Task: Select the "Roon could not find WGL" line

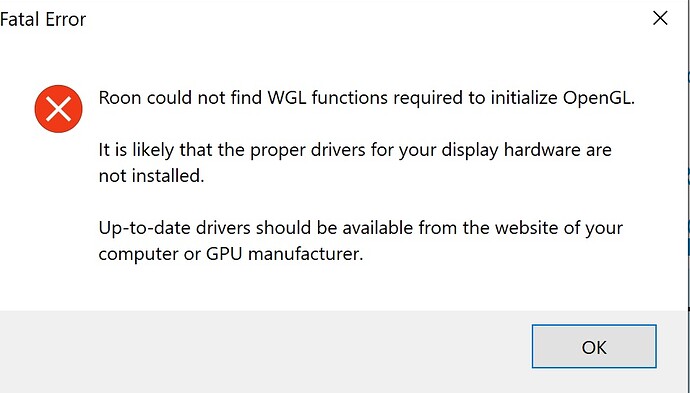Action: point(367,98)
